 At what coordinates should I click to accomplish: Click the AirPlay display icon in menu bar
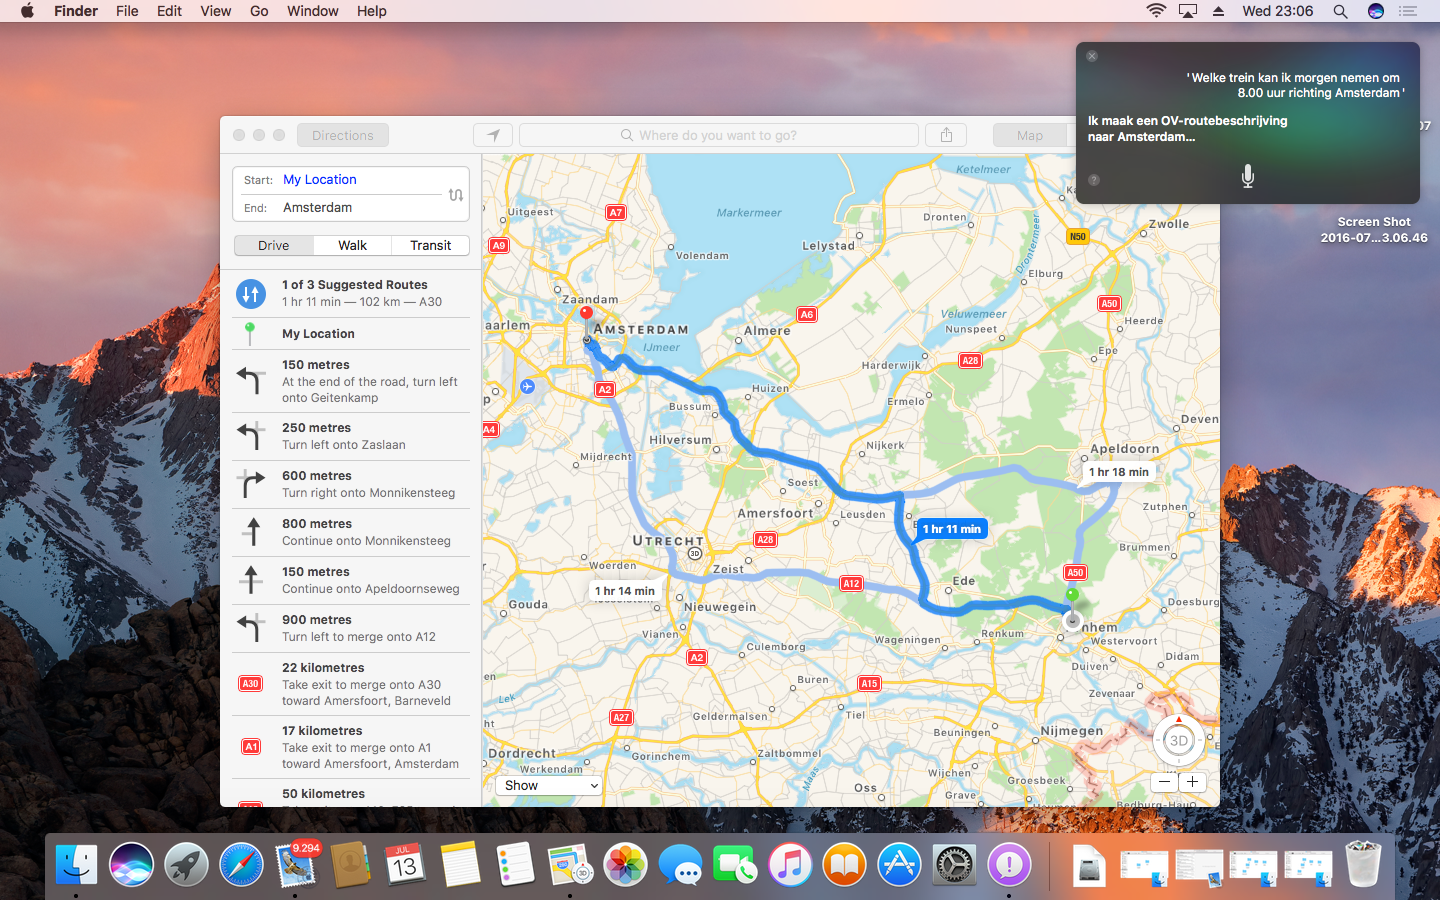pos(1188,11)
